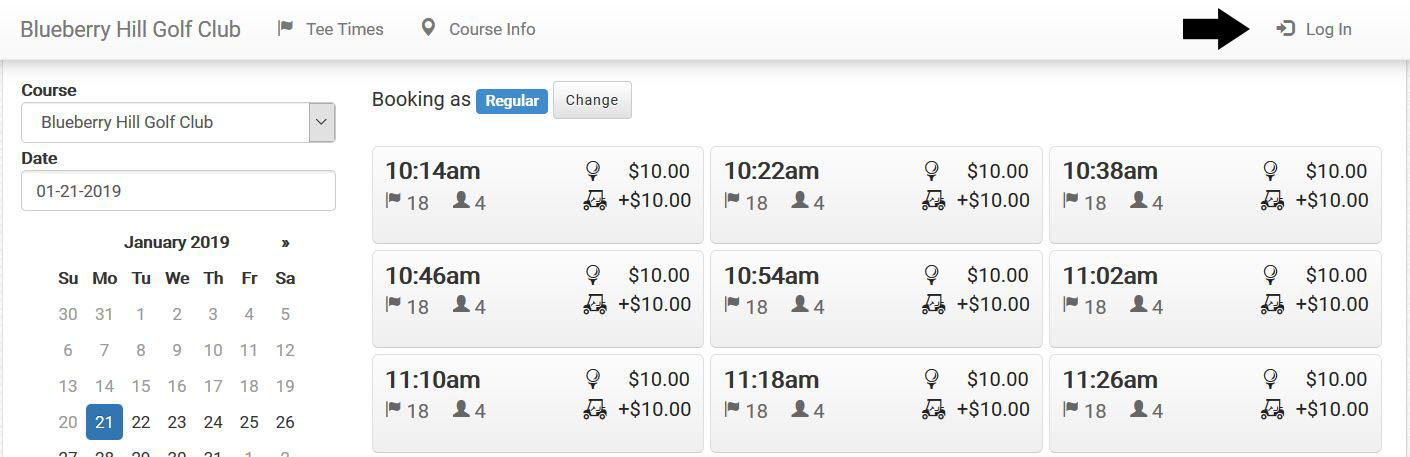This screenshot has width=1410, height=457.
Task: Open the Course dropdown arrow
Action: (x=320, y=122)
